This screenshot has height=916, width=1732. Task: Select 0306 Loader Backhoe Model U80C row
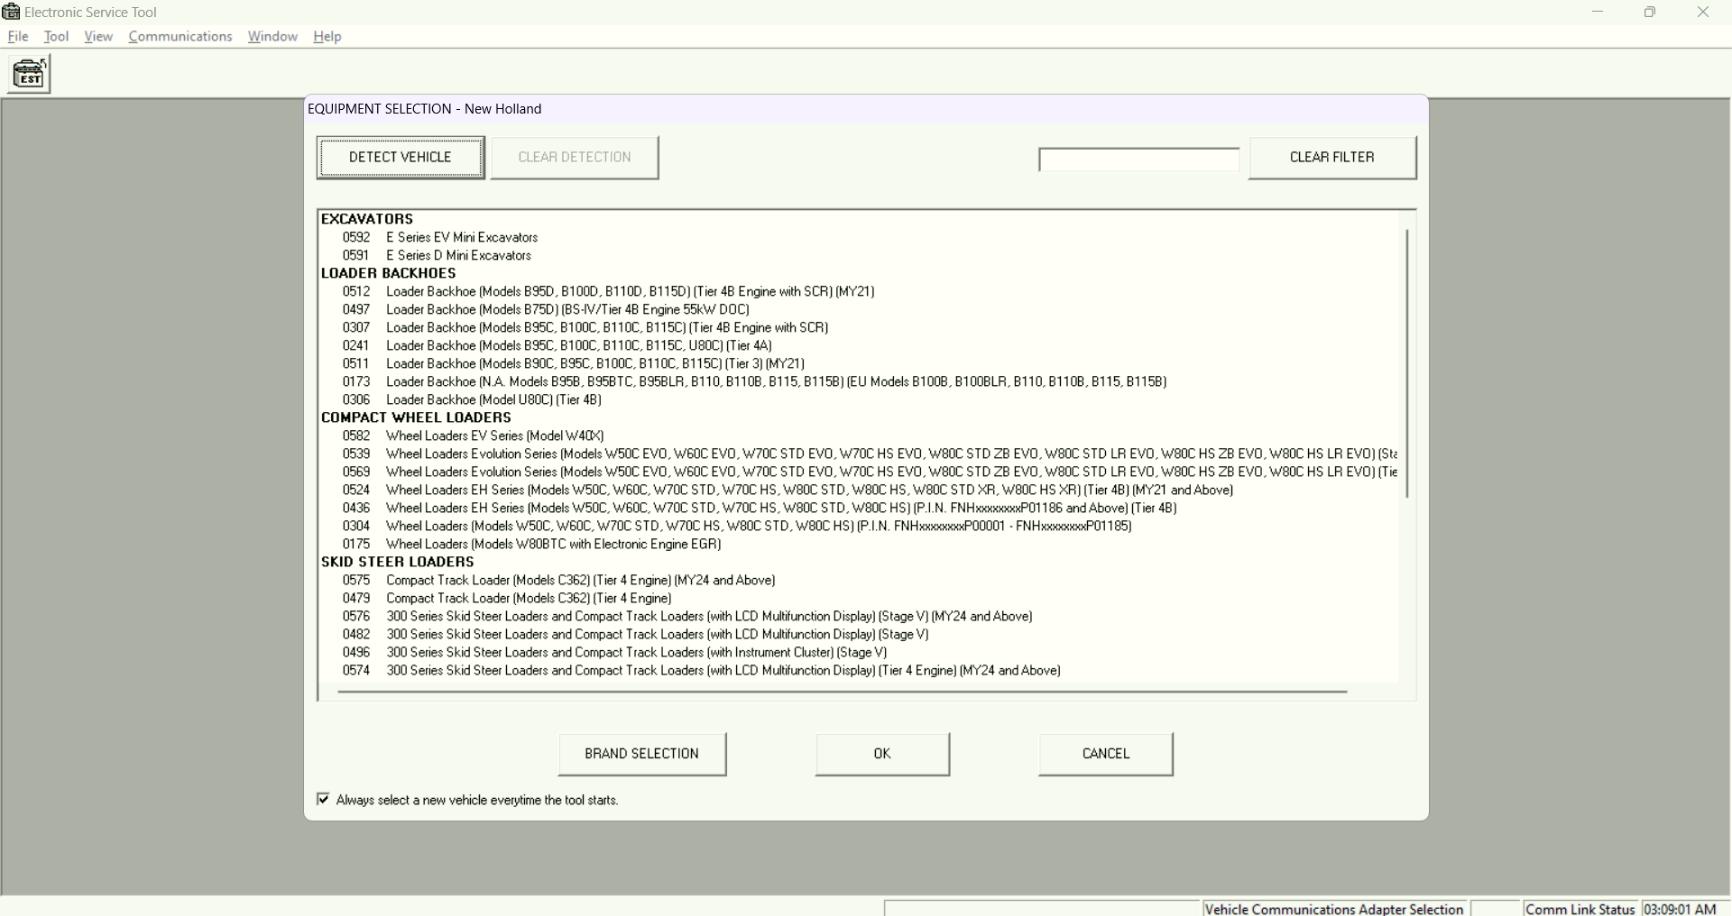472,399
